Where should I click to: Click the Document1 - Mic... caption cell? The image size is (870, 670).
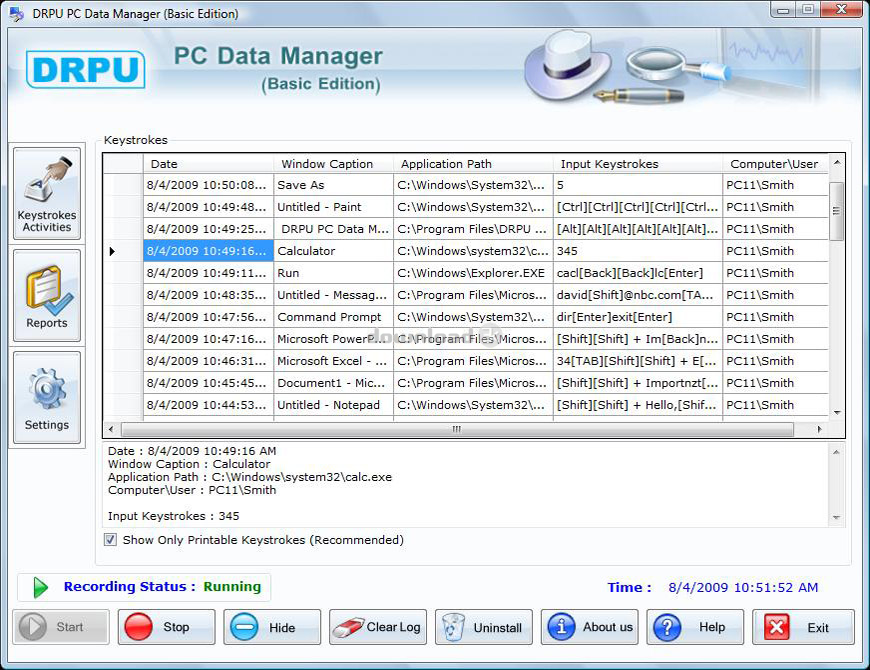[333, 383]
